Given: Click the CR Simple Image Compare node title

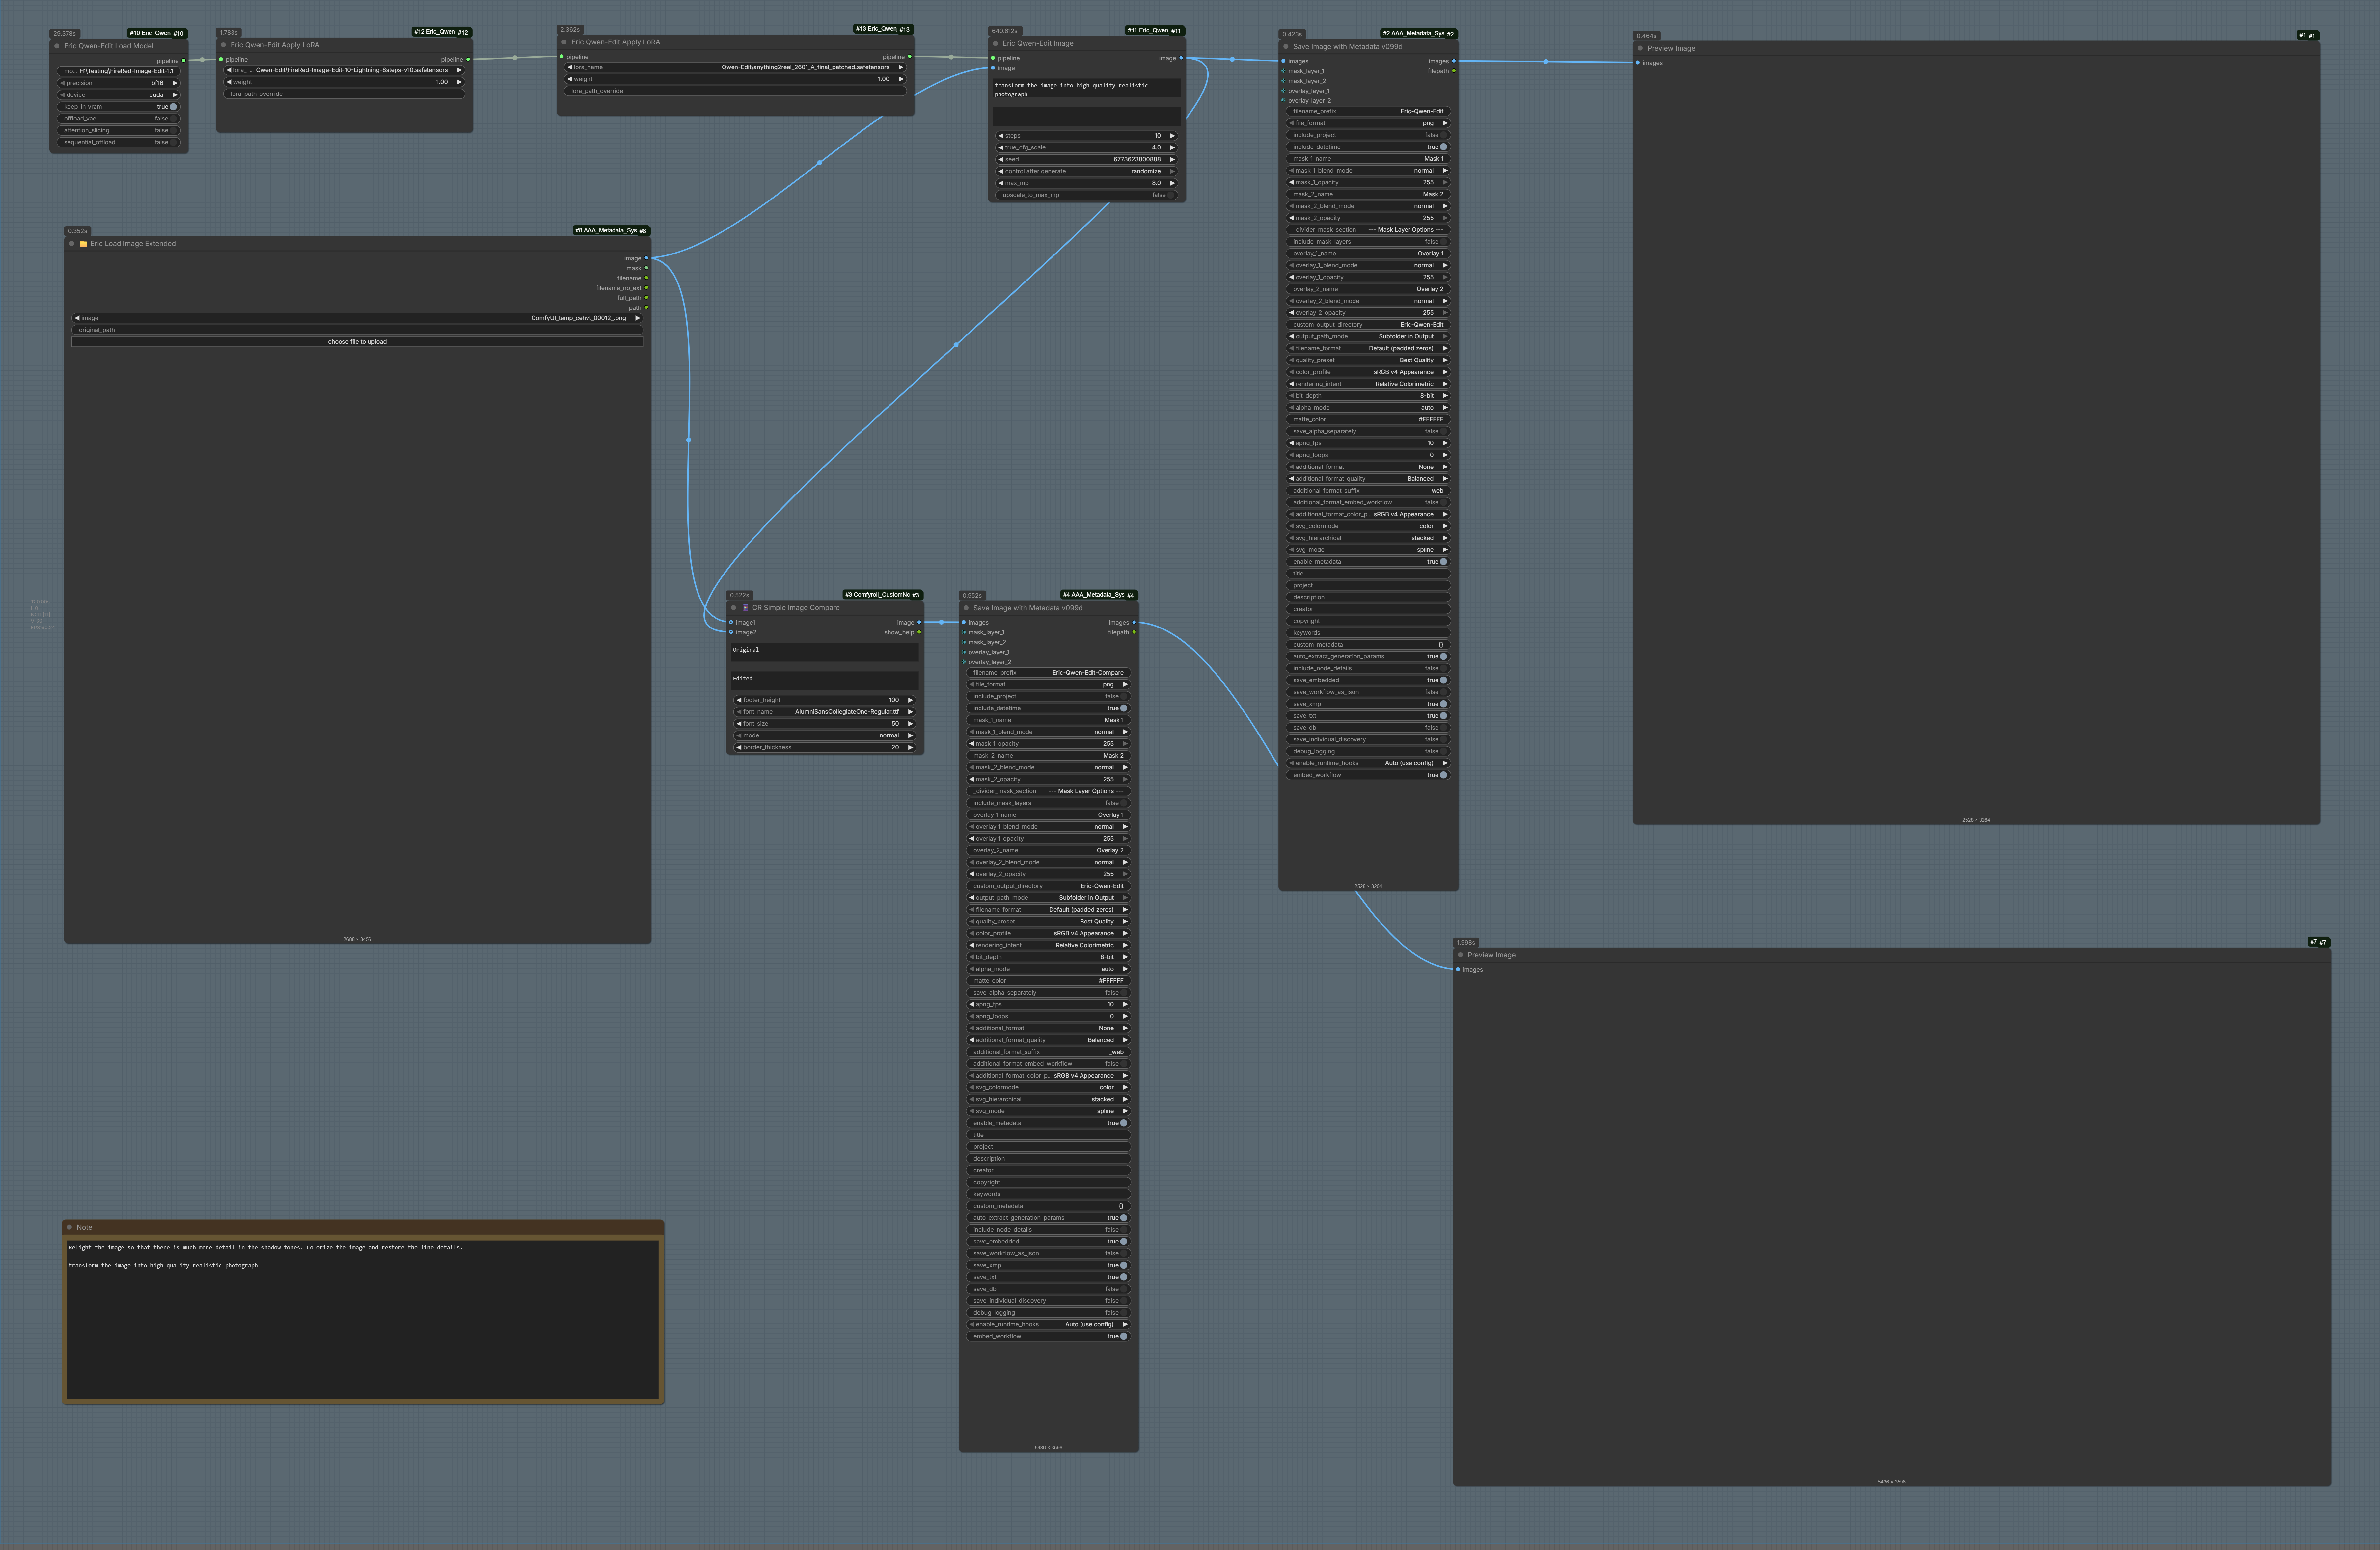Looking at the screenshot, I should coord(796,608).
